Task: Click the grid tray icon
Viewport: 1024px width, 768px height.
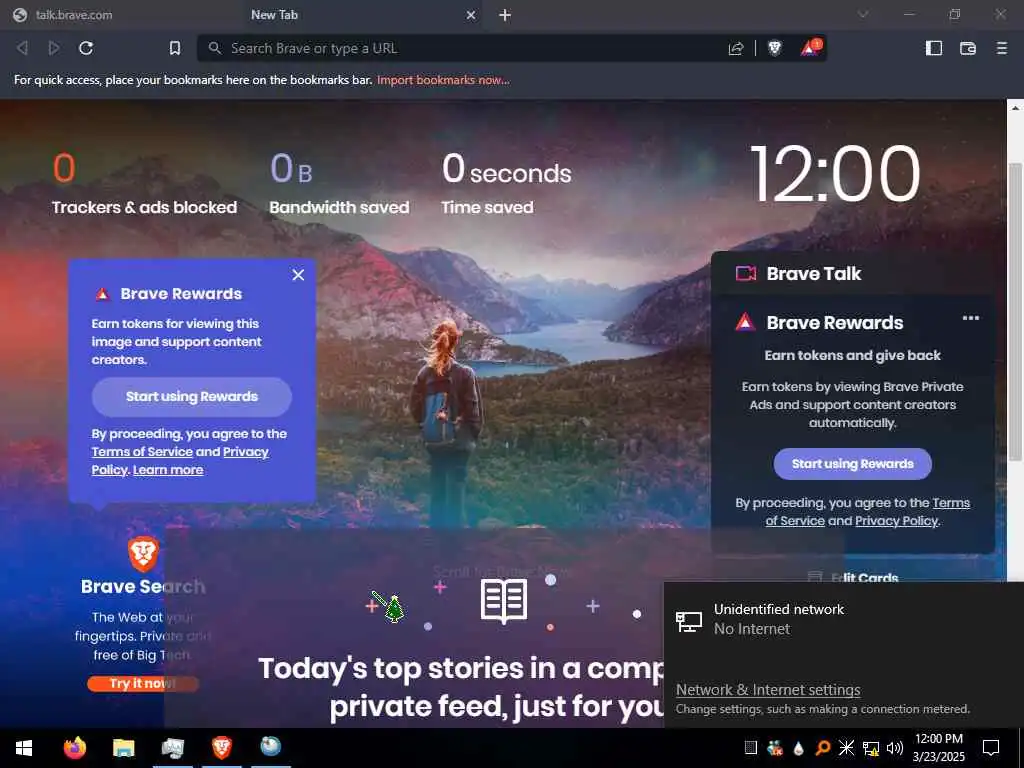Action: 751,748
